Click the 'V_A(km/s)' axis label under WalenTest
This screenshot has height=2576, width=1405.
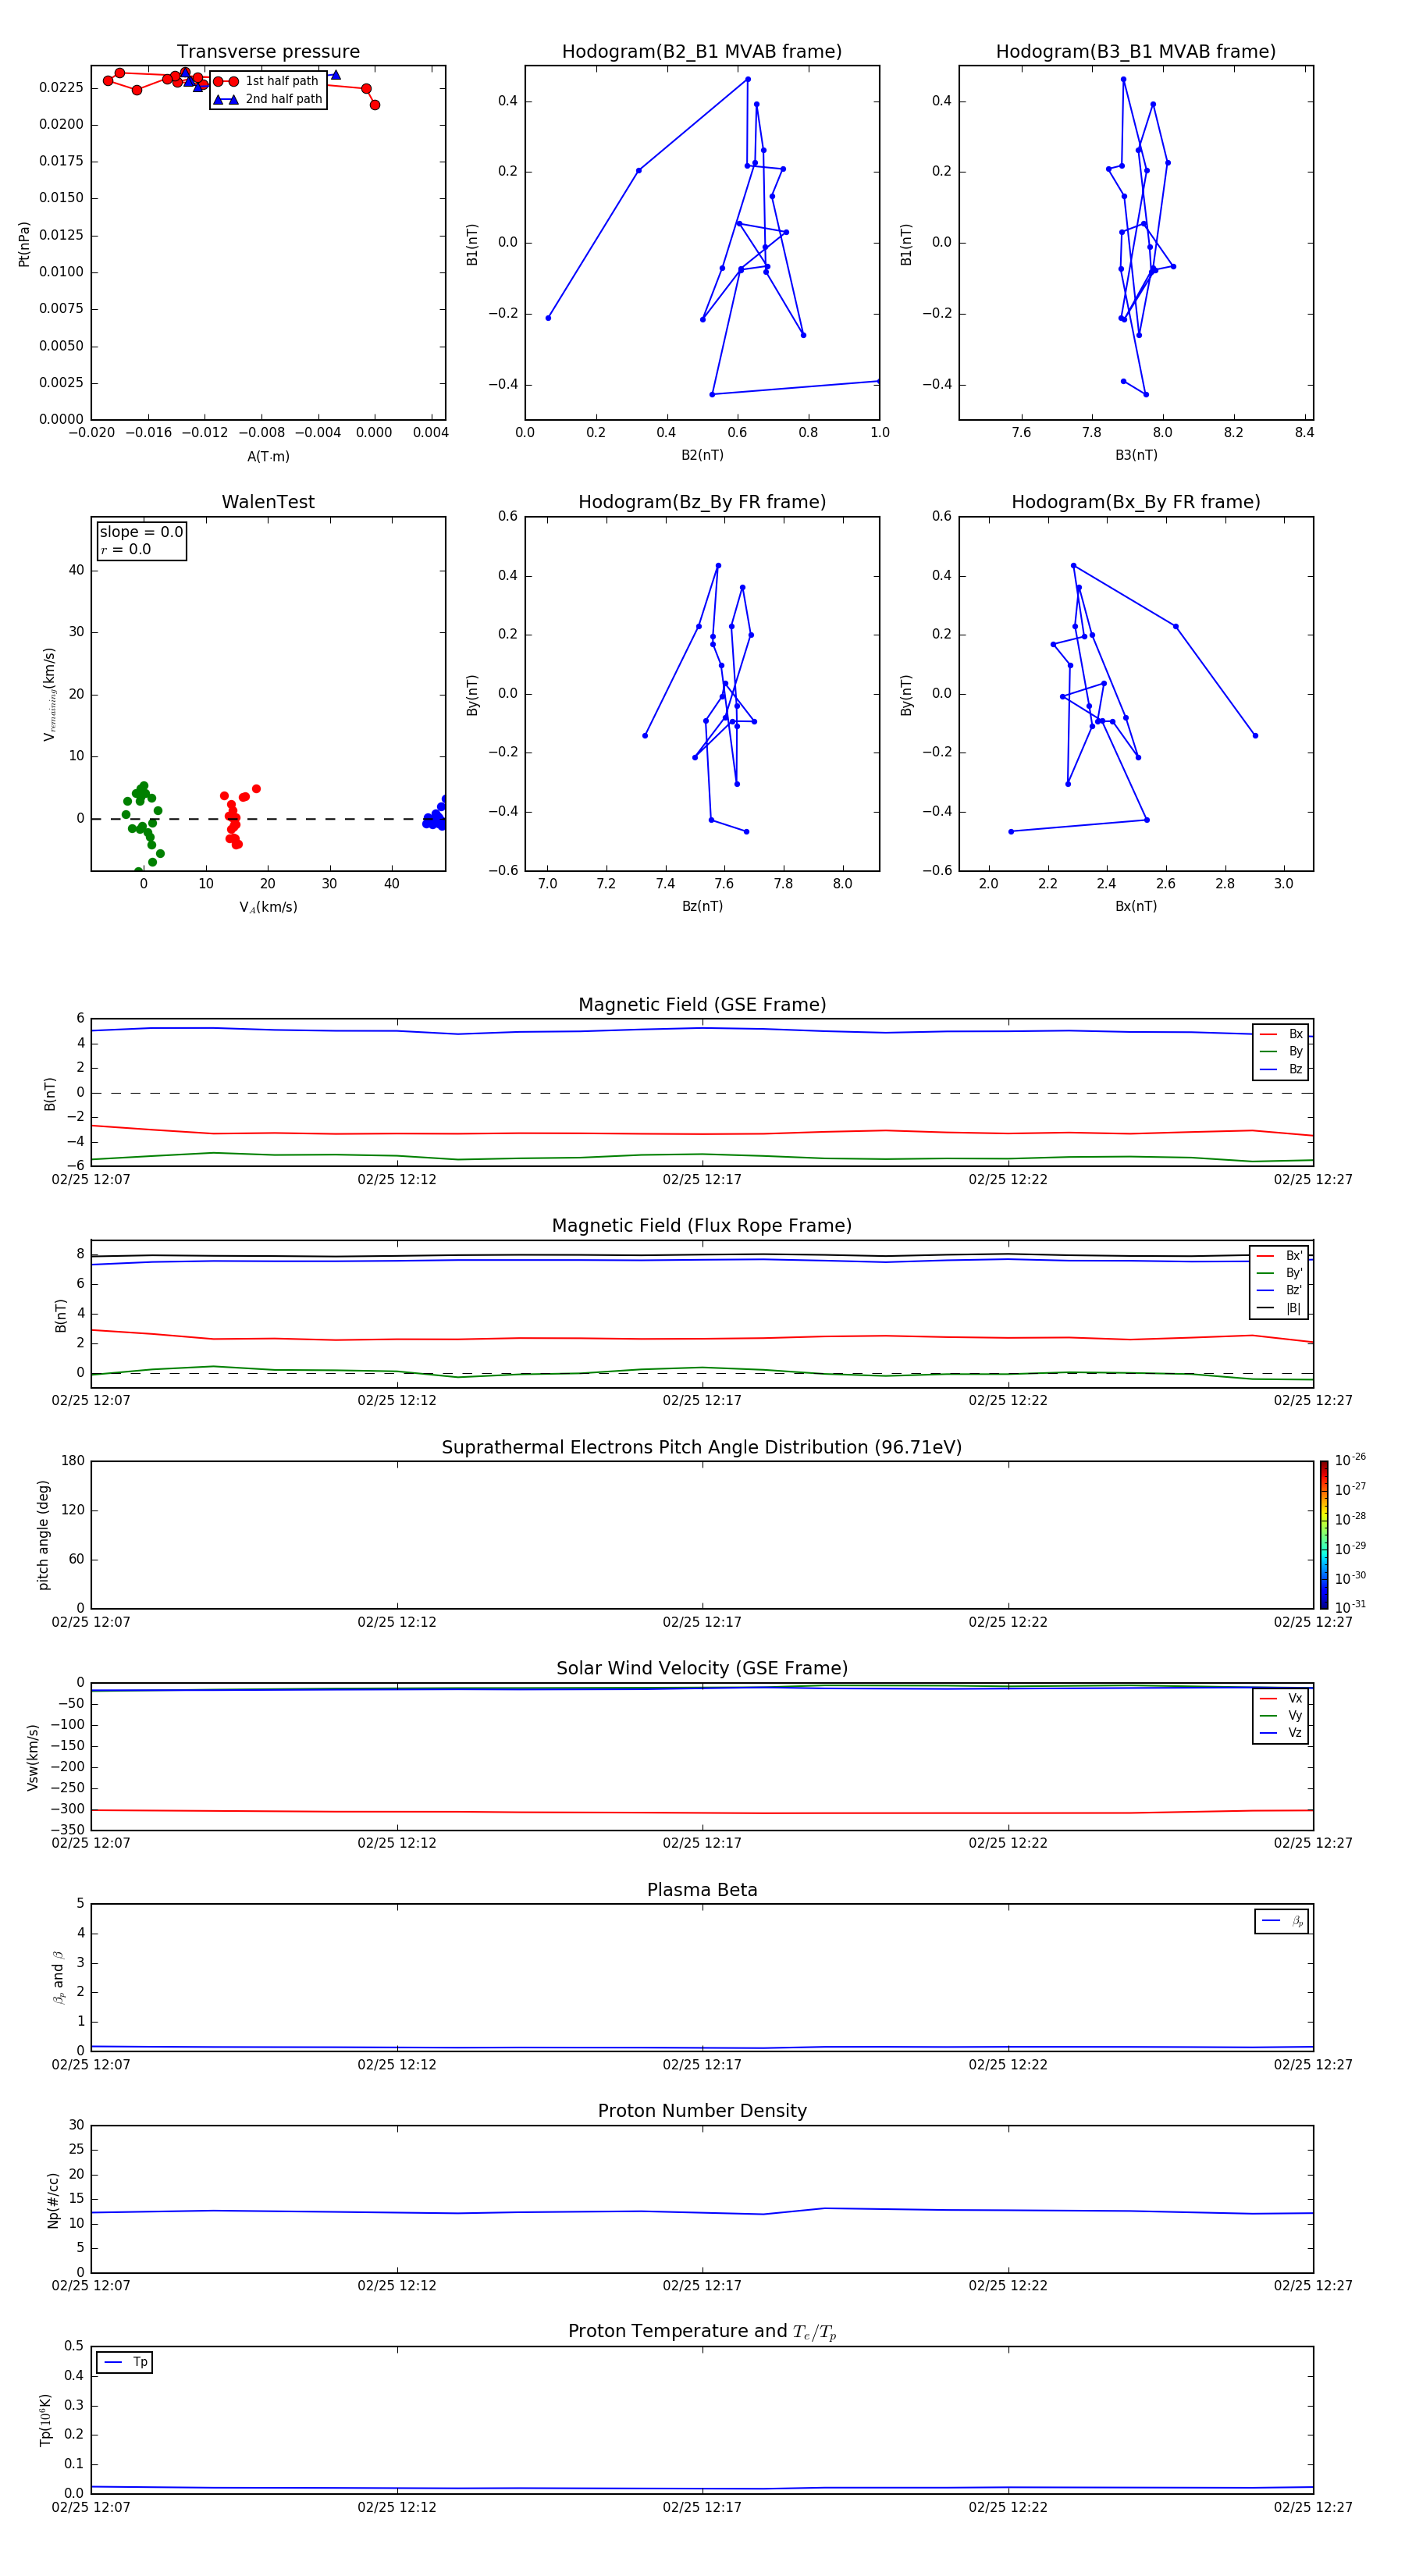coord(268,907)
